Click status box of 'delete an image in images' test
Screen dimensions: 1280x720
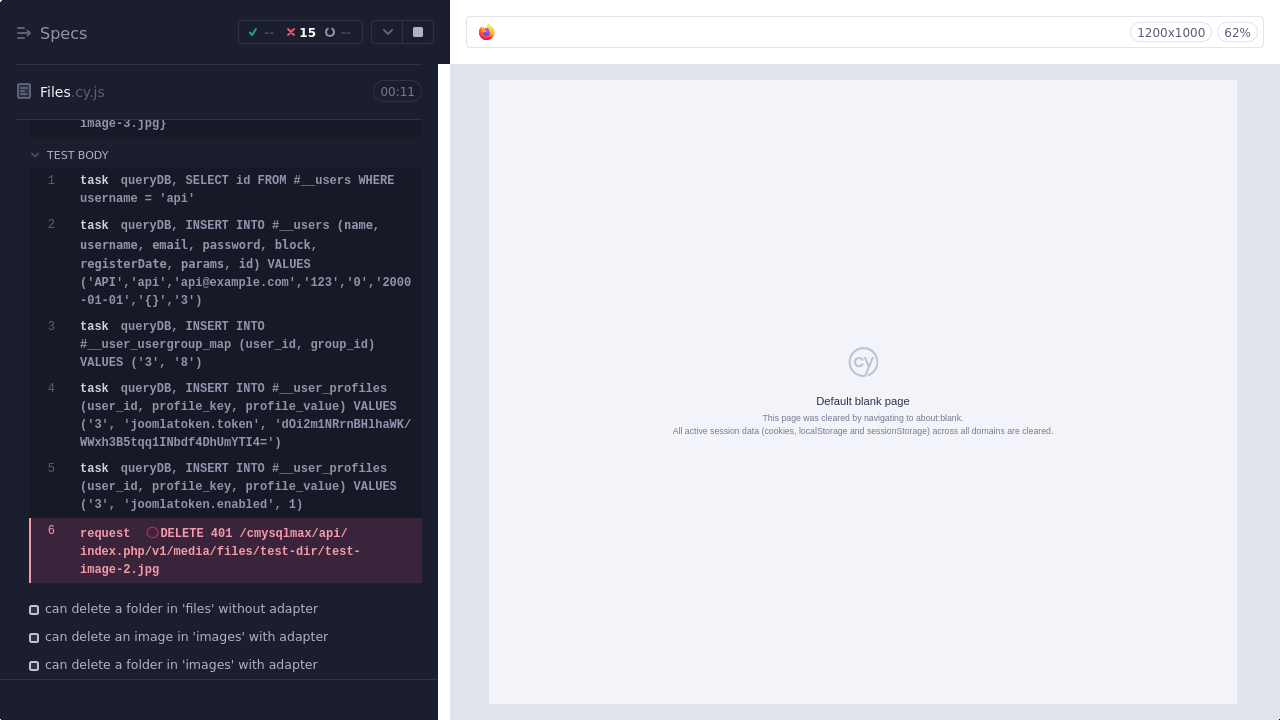[34, 638]
